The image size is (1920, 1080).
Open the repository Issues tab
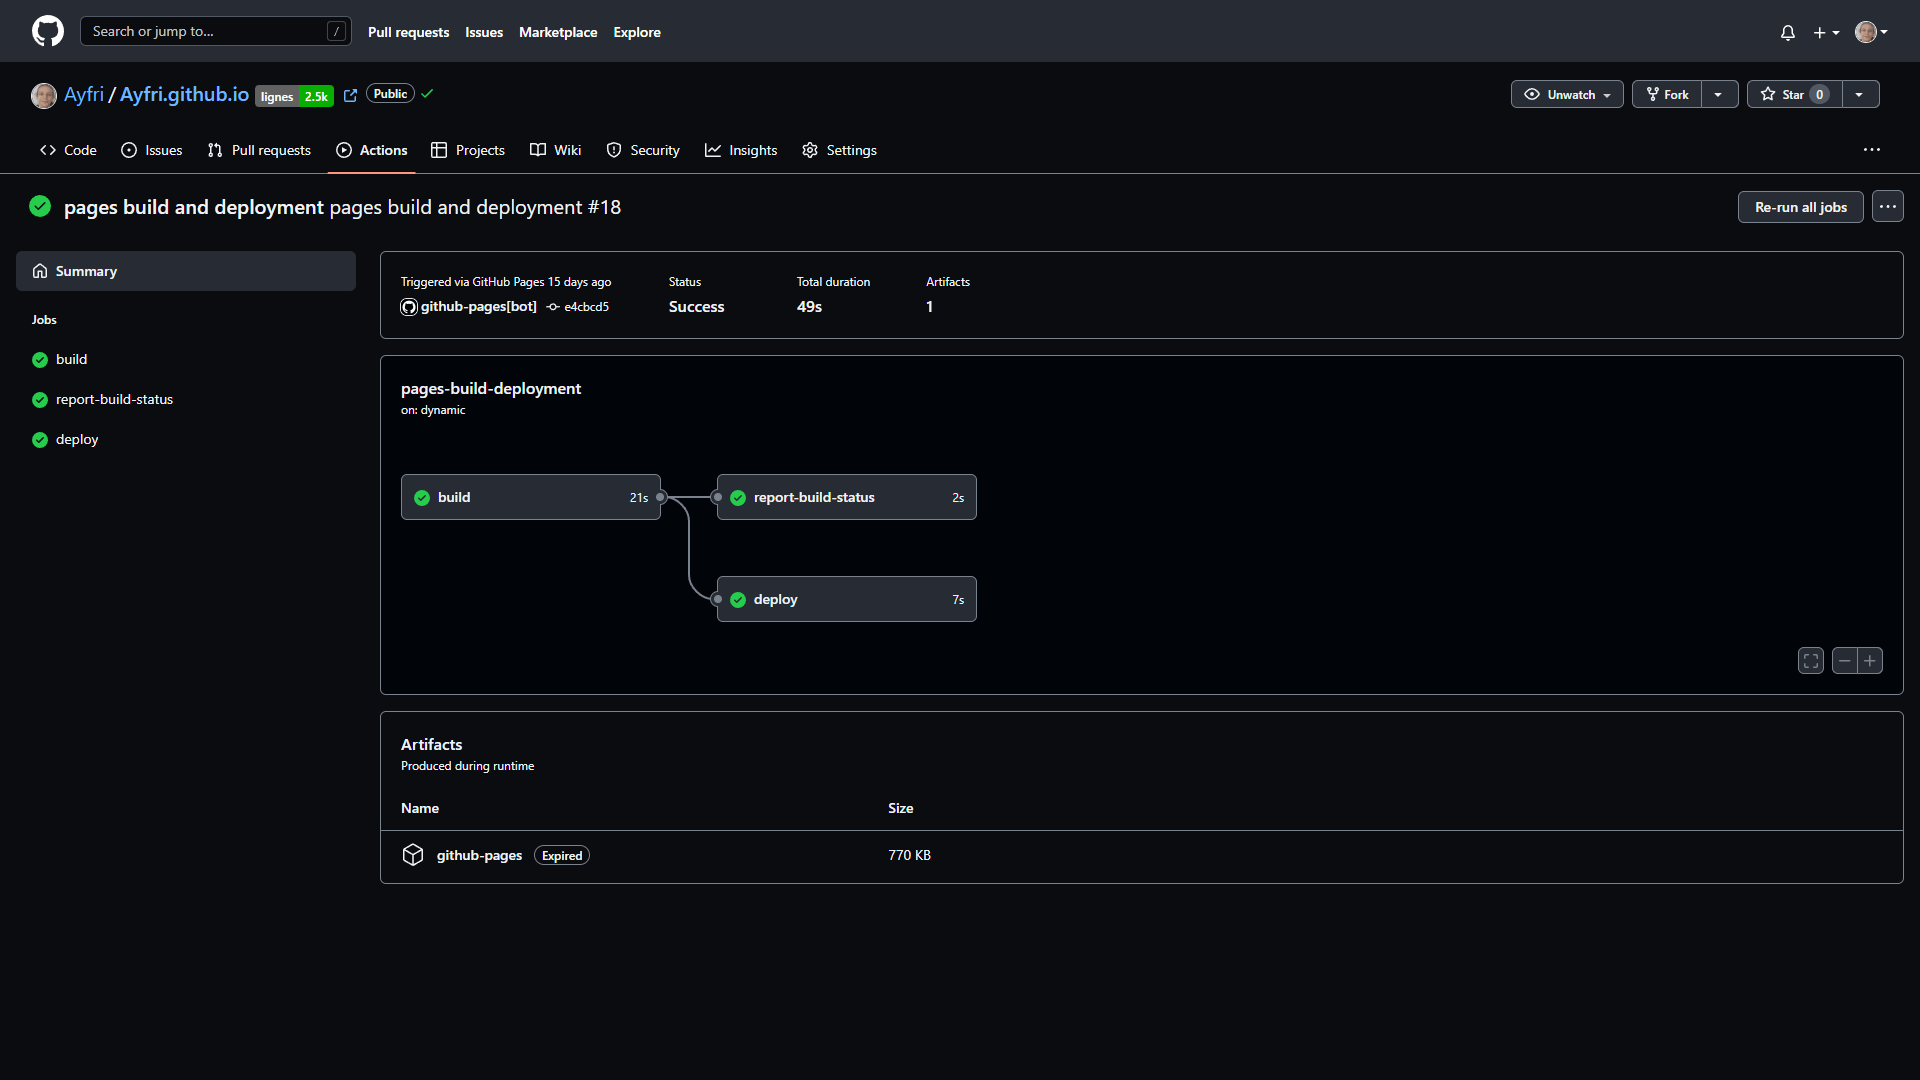click(x=151, y=150)
